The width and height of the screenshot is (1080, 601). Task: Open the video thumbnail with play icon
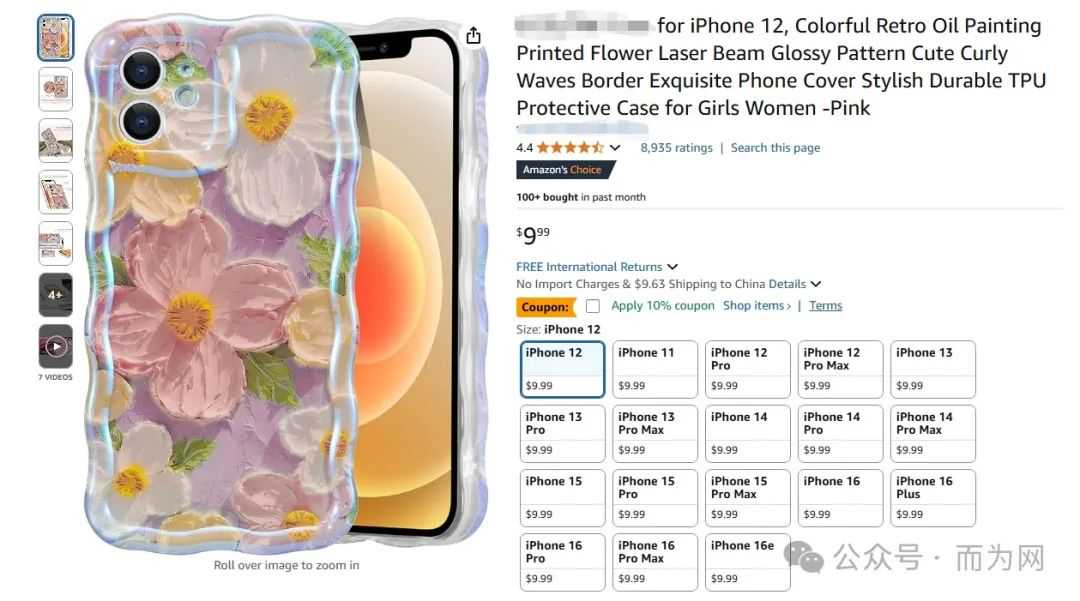56,346
